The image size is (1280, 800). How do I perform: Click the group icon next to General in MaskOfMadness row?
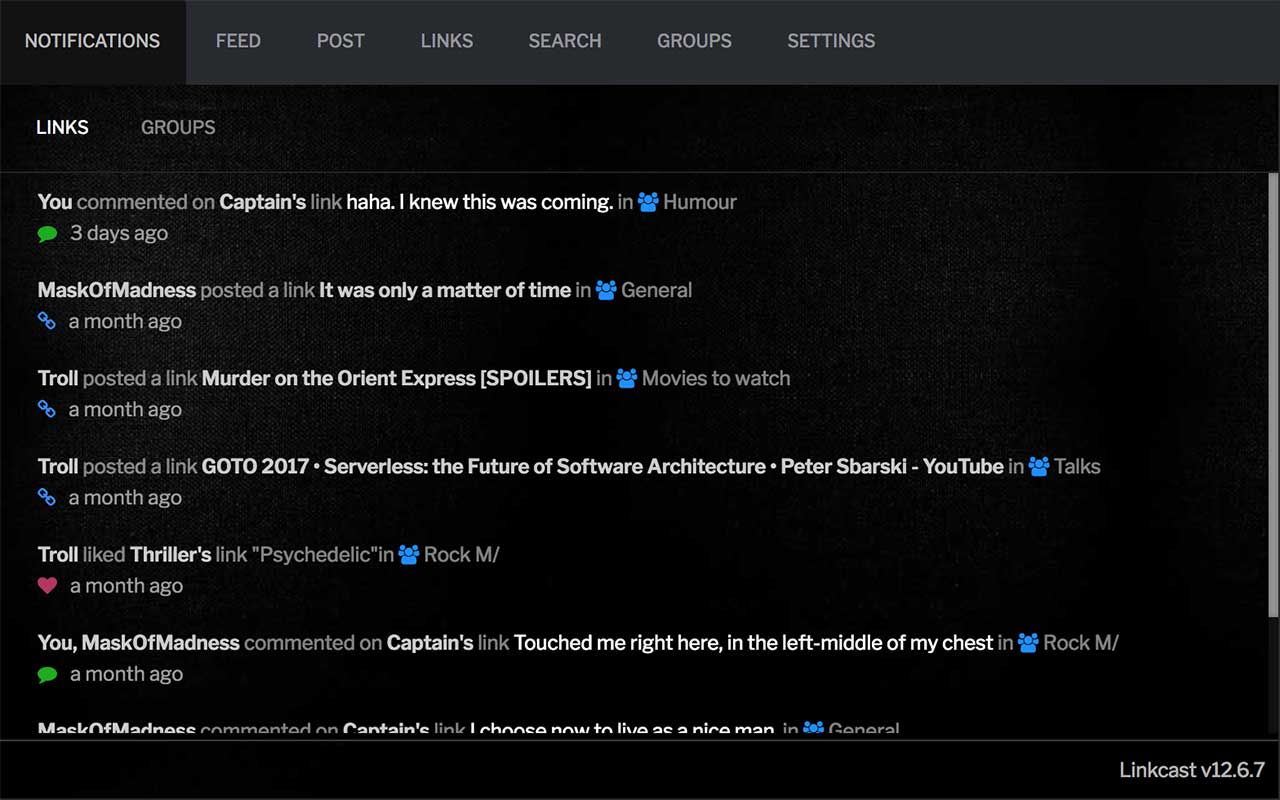606,290
